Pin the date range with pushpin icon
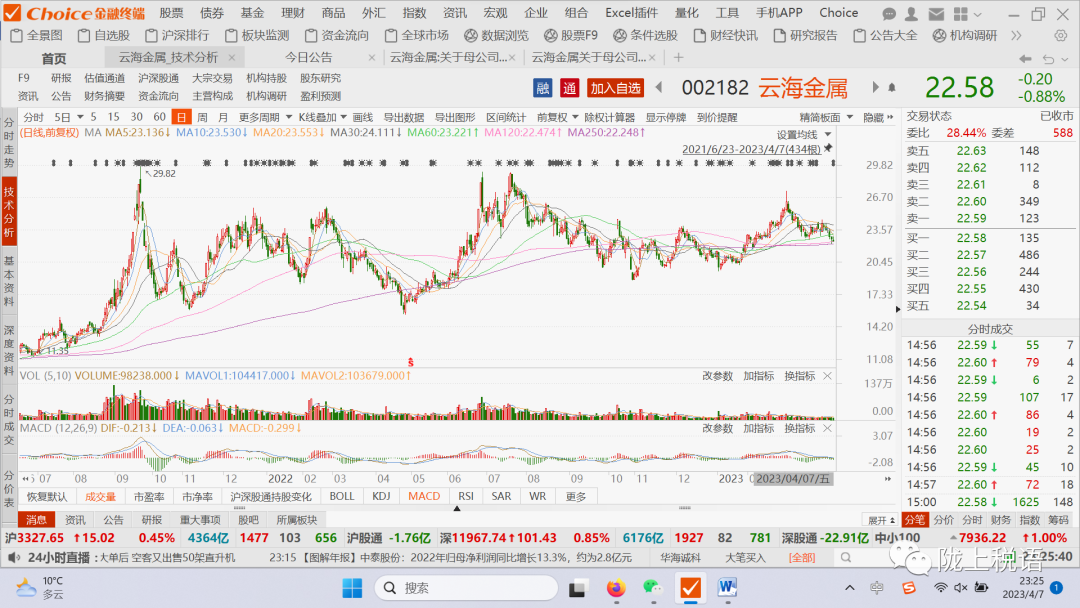This screenshot has width=1080, height=608. 828,149
